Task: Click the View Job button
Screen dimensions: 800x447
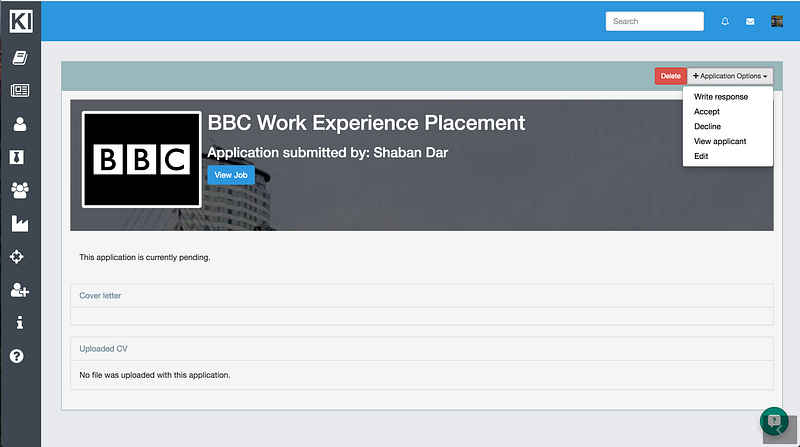Action: [231, 175]
